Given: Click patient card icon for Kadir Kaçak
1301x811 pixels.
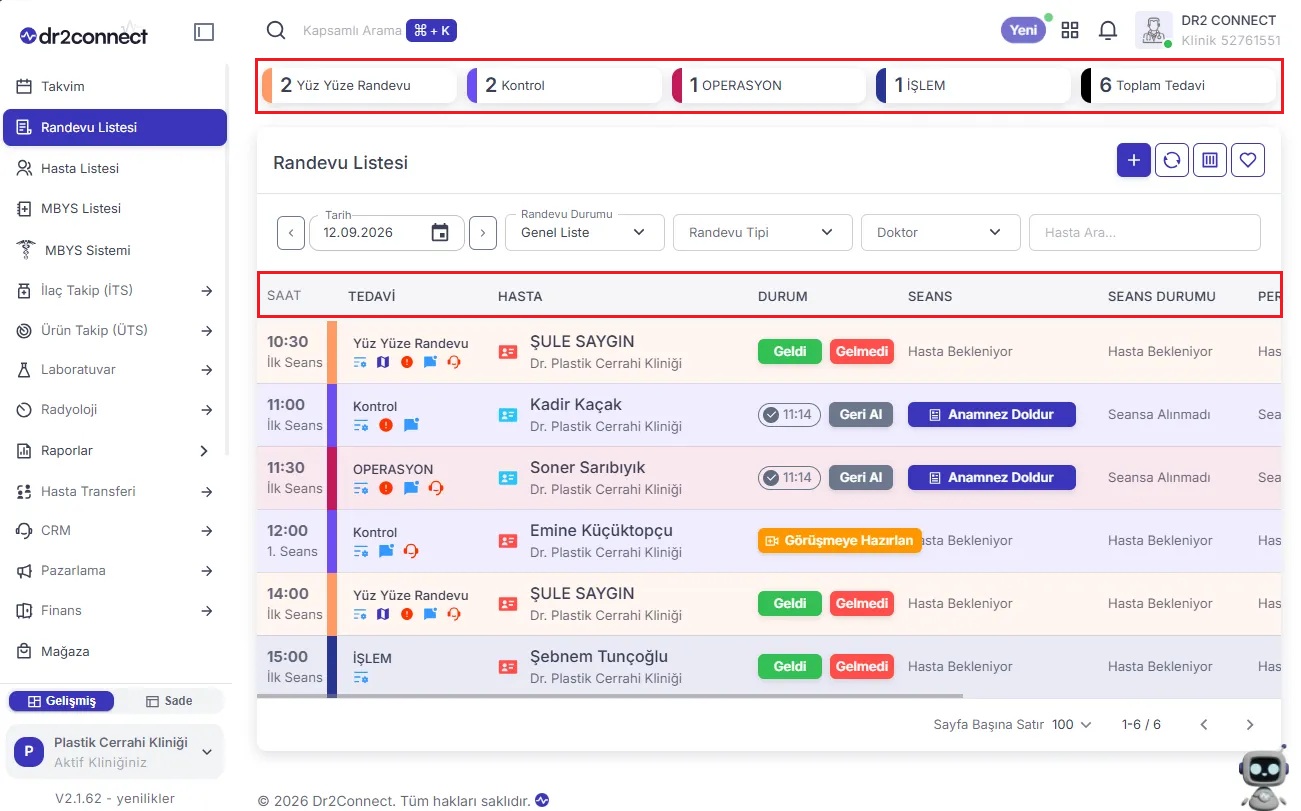Looking at the screenshot, I should (x=508, y=415).
